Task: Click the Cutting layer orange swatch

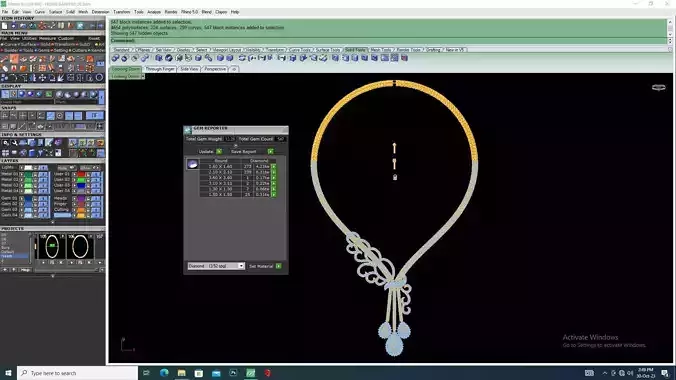Action: pos(81,210)
